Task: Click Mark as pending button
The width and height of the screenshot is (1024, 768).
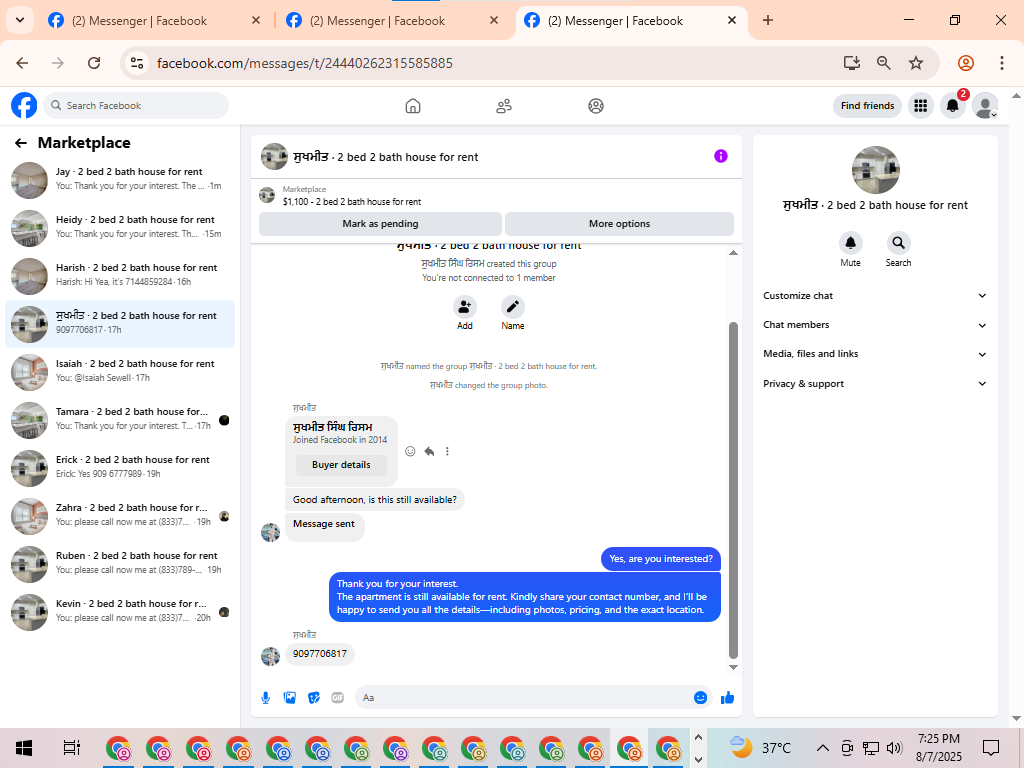Action: tap(380, 224)
